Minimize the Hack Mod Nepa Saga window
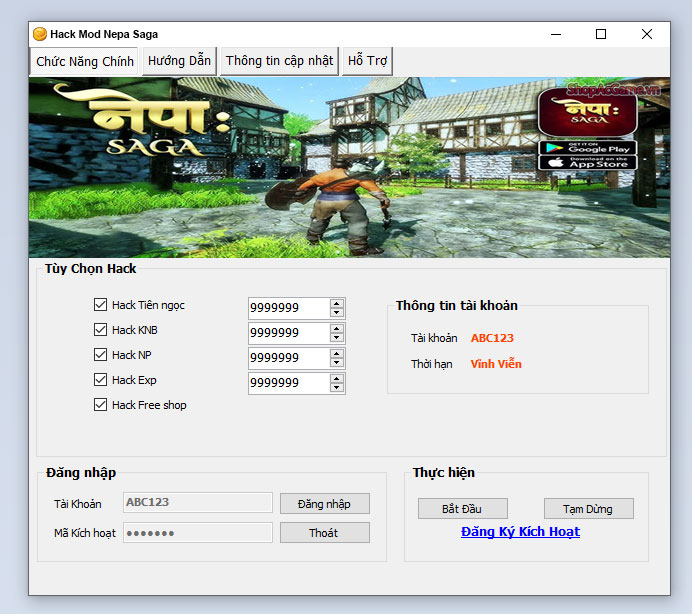This screenshot has width=693, height=616. [x=556, y=34]
